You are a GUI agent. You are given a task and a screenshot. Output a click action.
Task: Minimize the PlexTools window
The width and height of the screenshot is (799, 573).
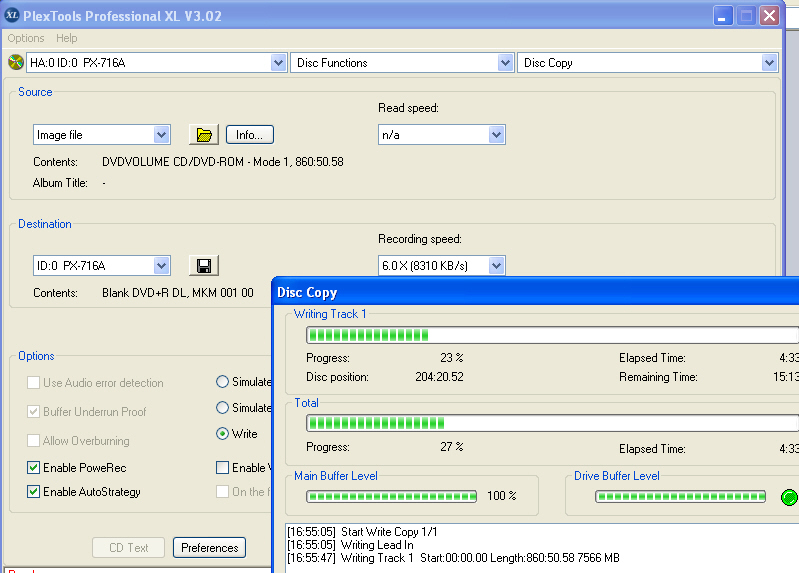tap(723, 16)
